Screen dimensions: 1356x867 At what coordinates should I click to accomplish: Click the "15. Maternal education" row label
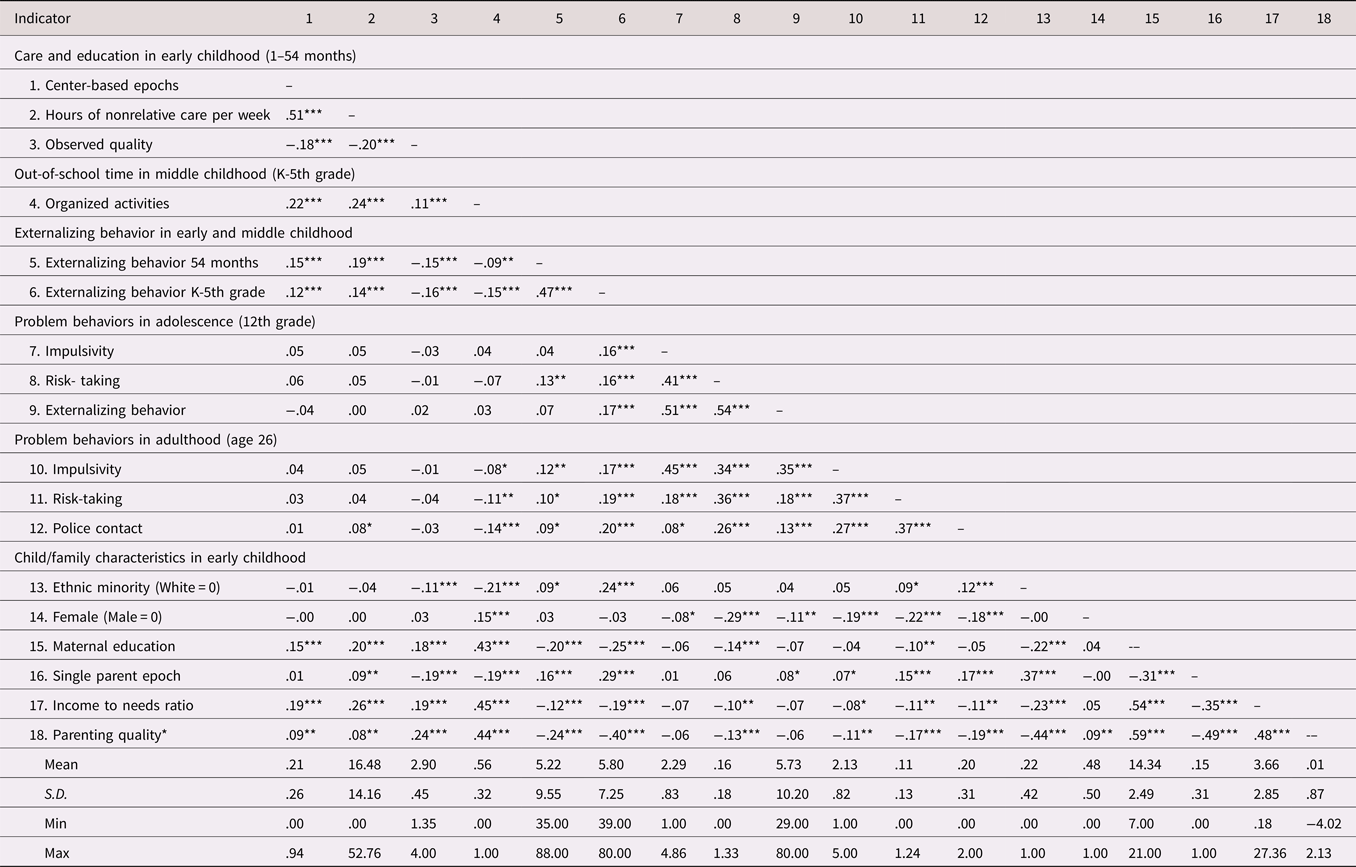(x=102, y=647)
